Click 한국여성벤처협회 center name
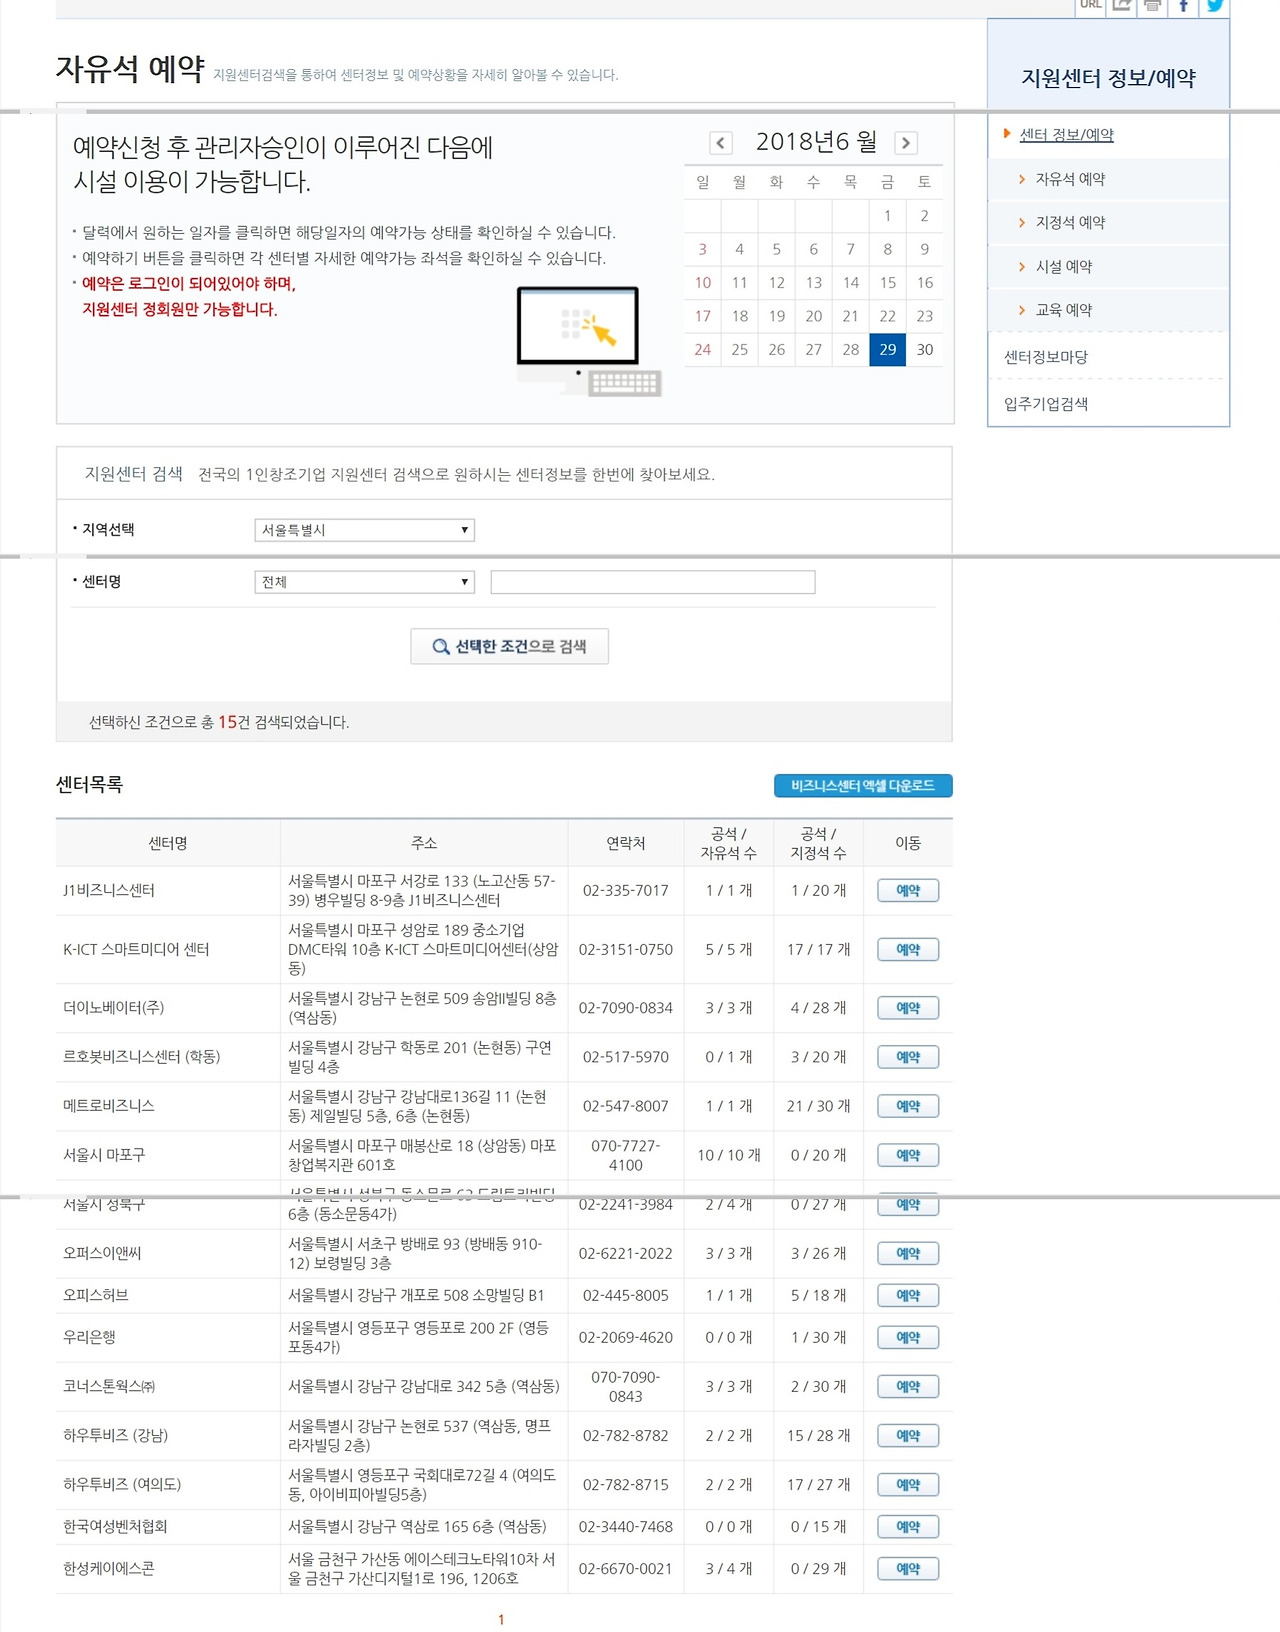Image resolution: width=1280 pixels, height=1632 pixels. pos(116,1527)
